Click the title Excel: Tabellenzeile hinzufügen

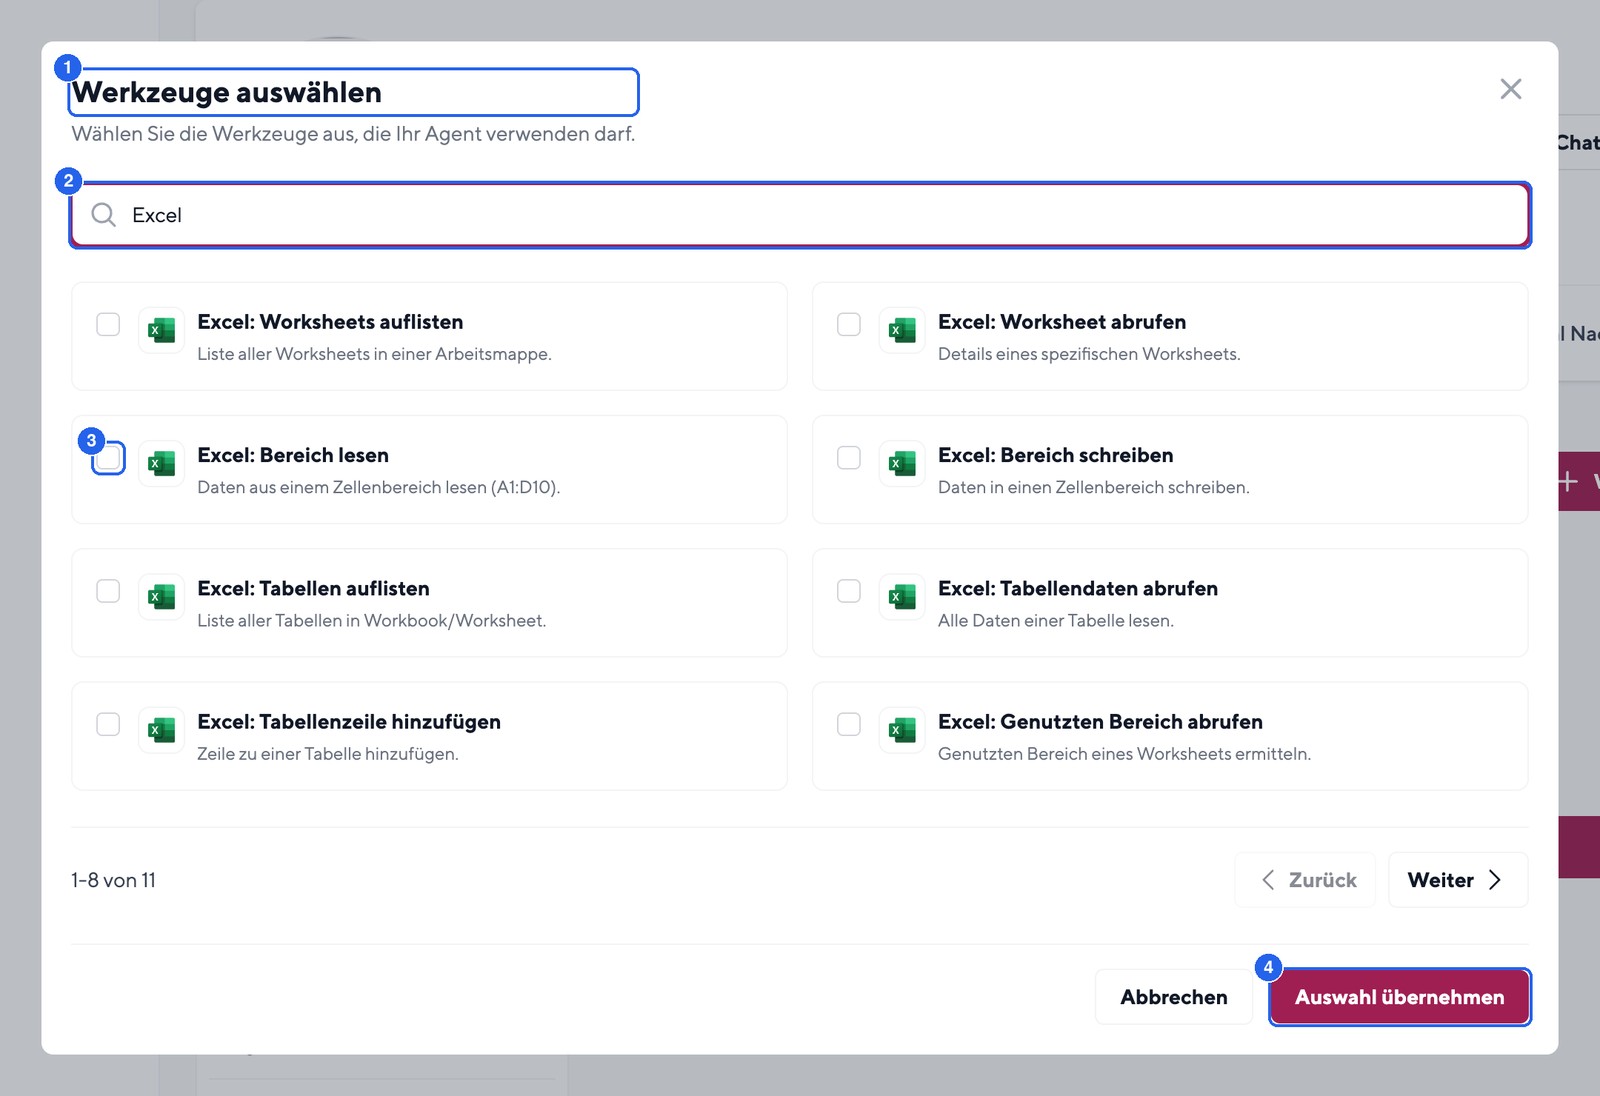pos(349,722)
